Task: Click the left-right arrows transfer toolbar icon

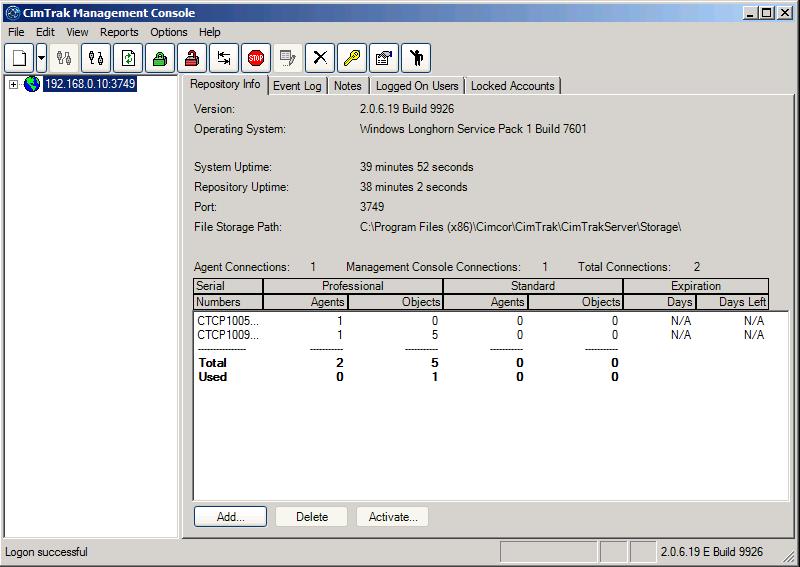Action: click(x=224, y=58)
